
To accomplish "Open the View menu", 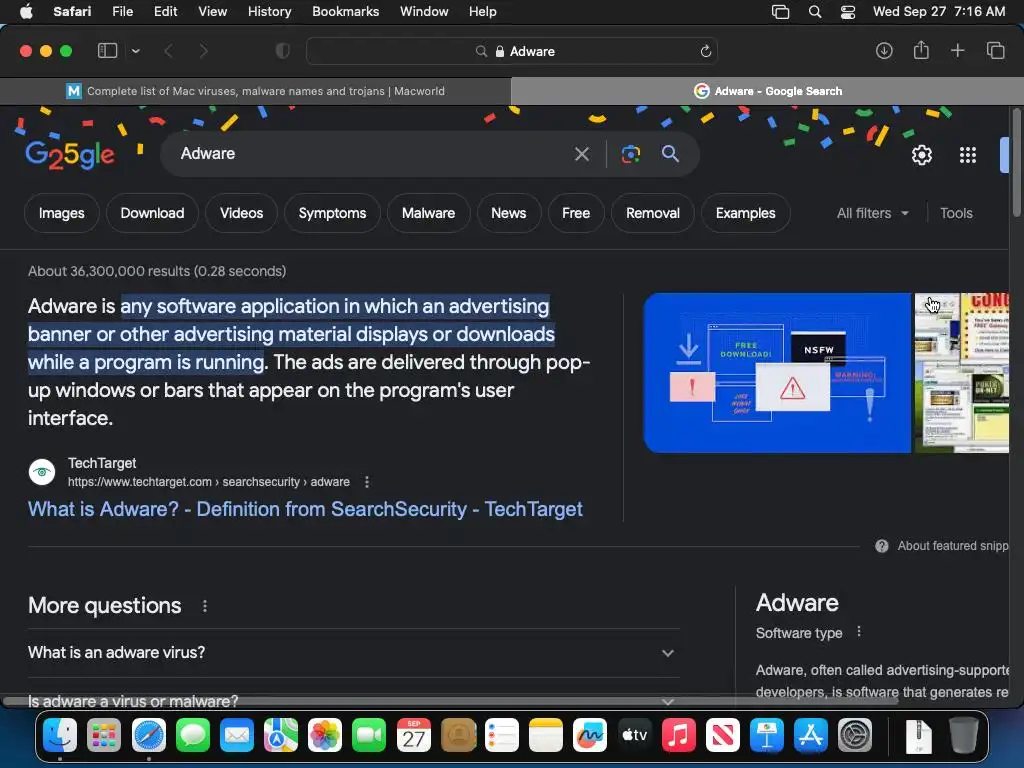I will click(x=212, y=11).
